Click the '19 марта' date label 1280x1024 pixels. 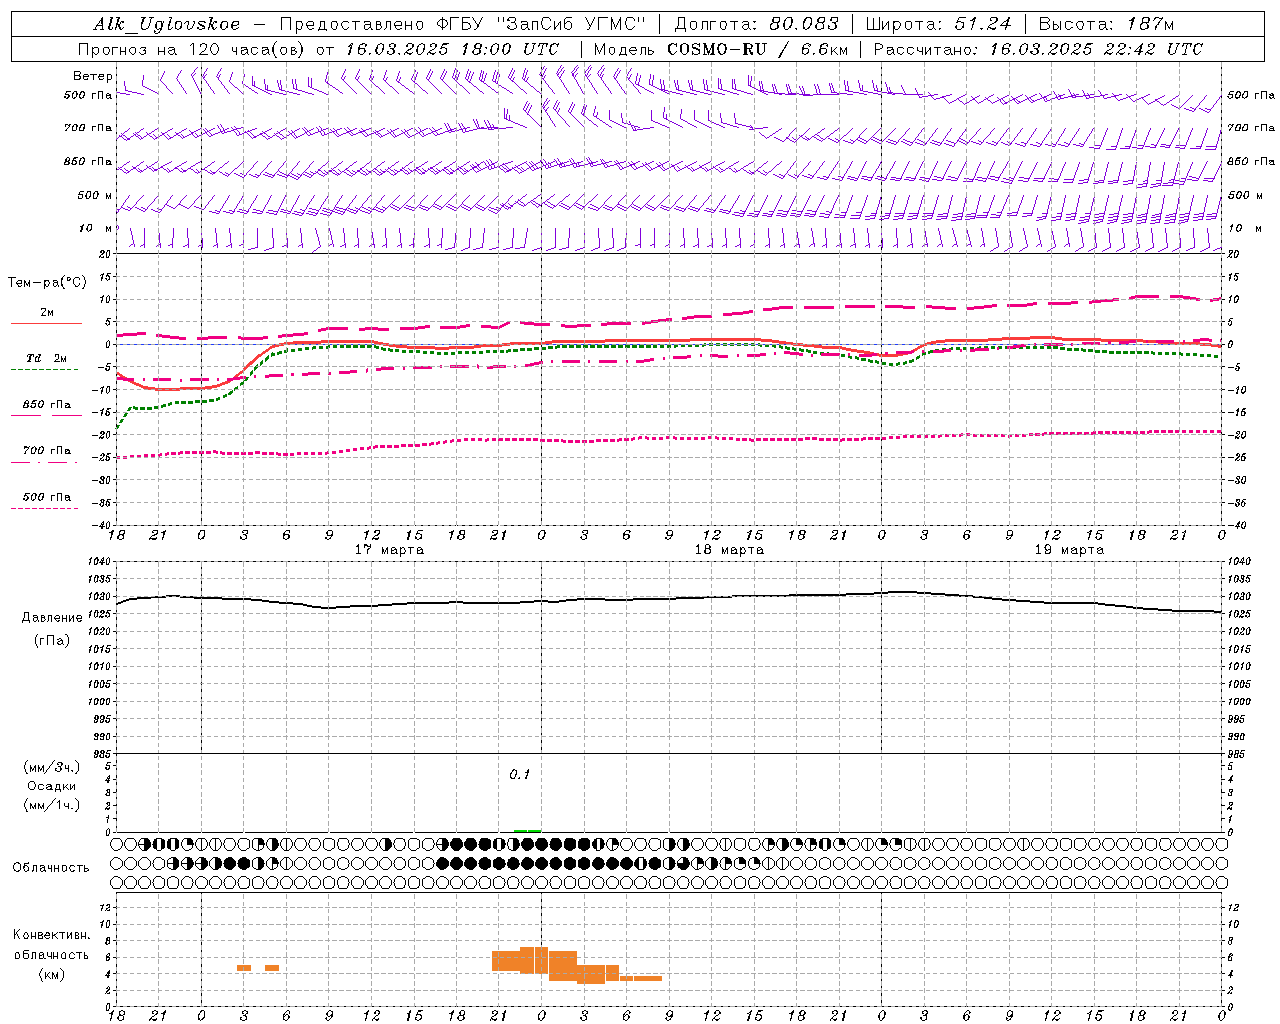(x=1069, y=549)
